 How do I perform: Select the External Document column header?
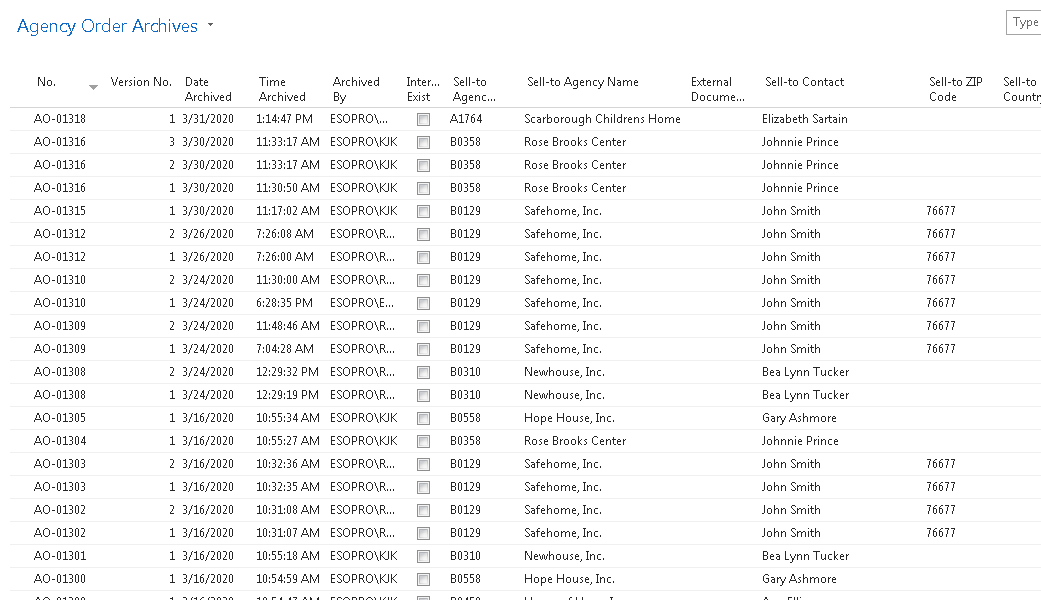[717, 89]
